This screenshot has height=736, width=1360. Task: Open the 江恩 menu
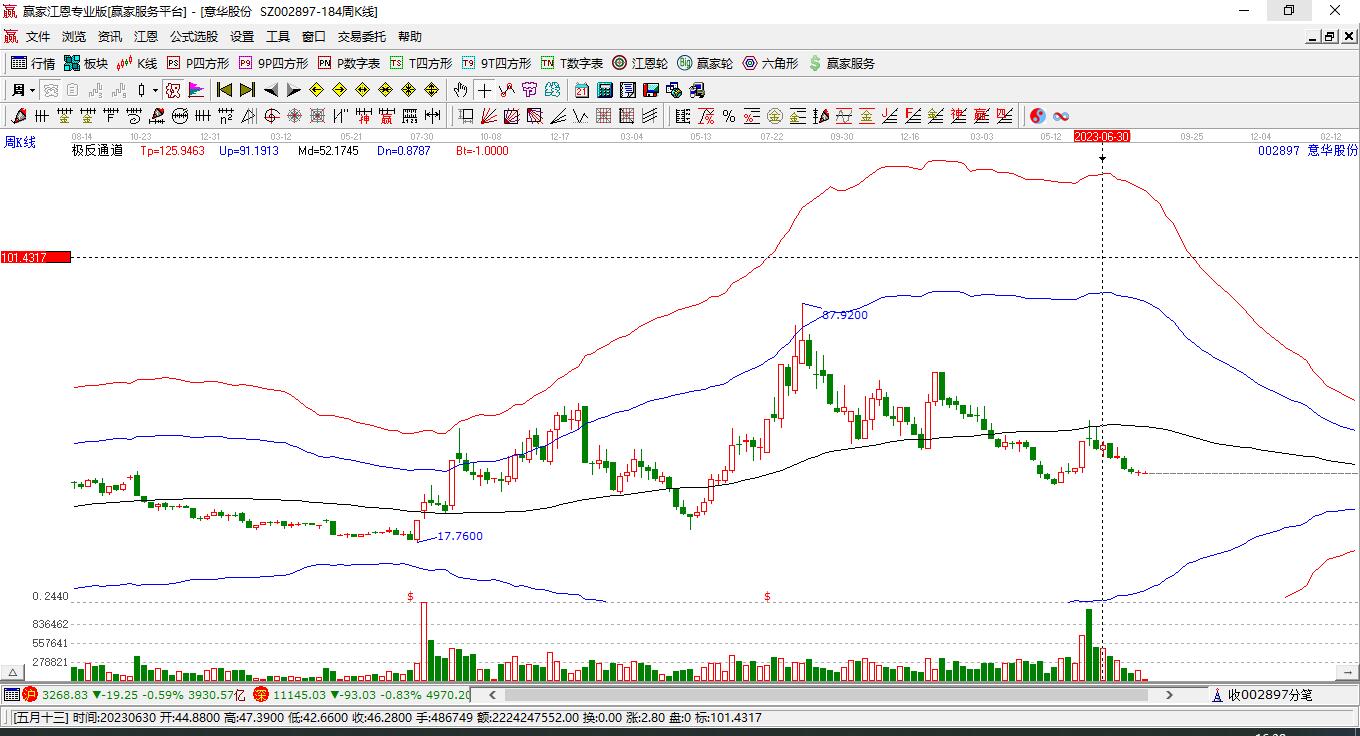pos(146,37)
